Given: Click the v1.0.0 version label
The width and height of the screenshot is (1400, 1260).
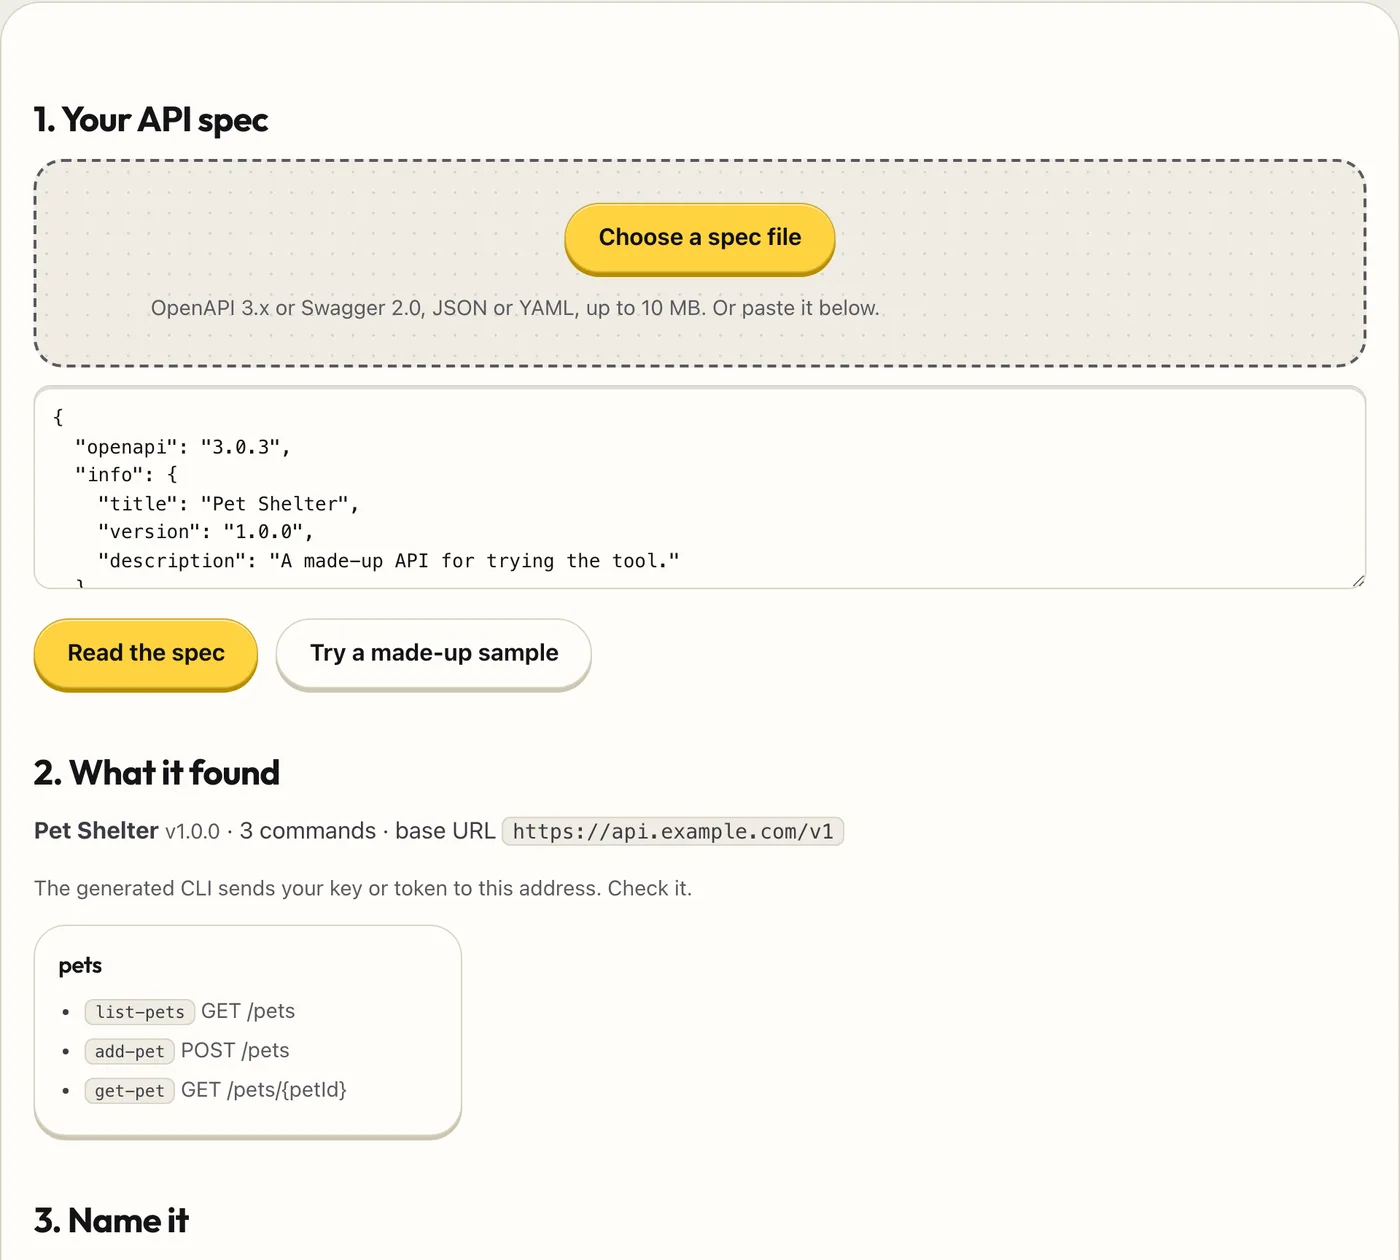Looking at the screenshot, I should 192,832.
